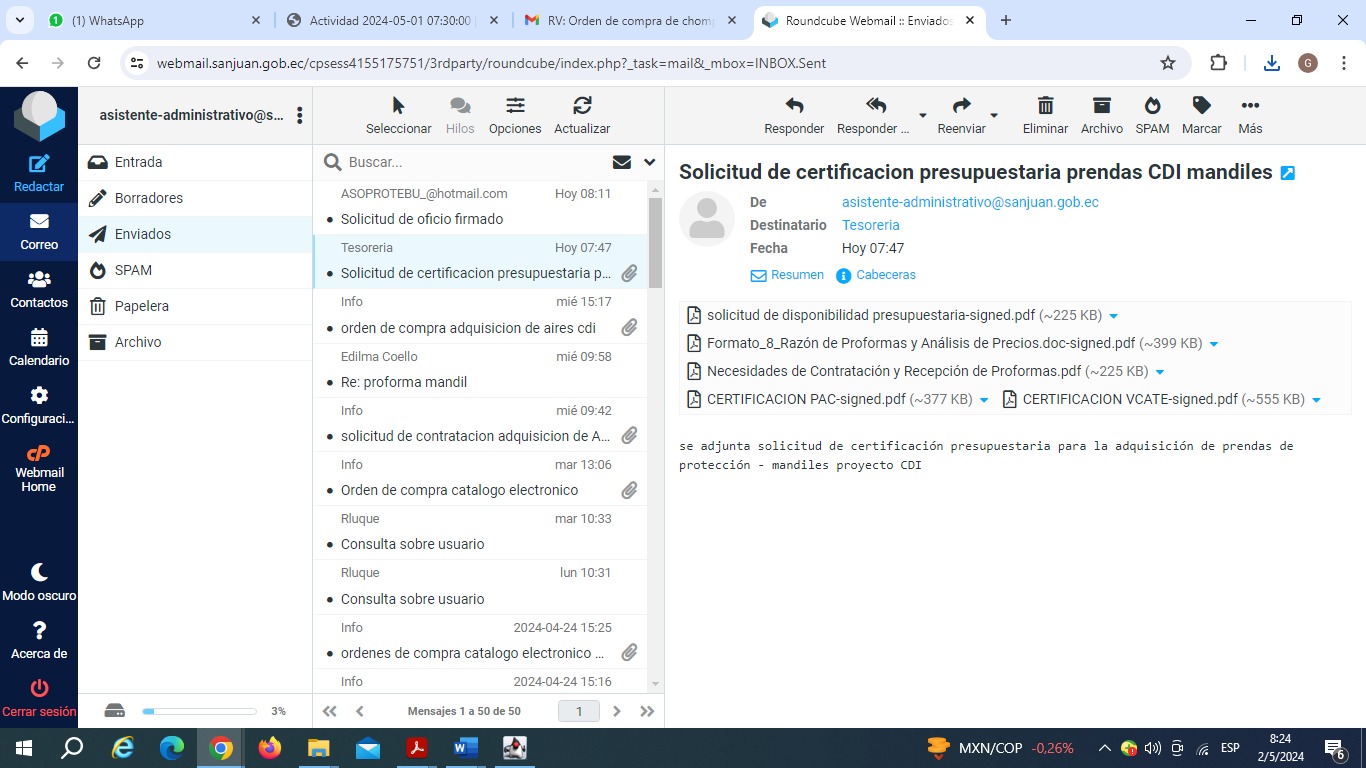
Task: Click the Cabeceras headers link
Action: 885,275
